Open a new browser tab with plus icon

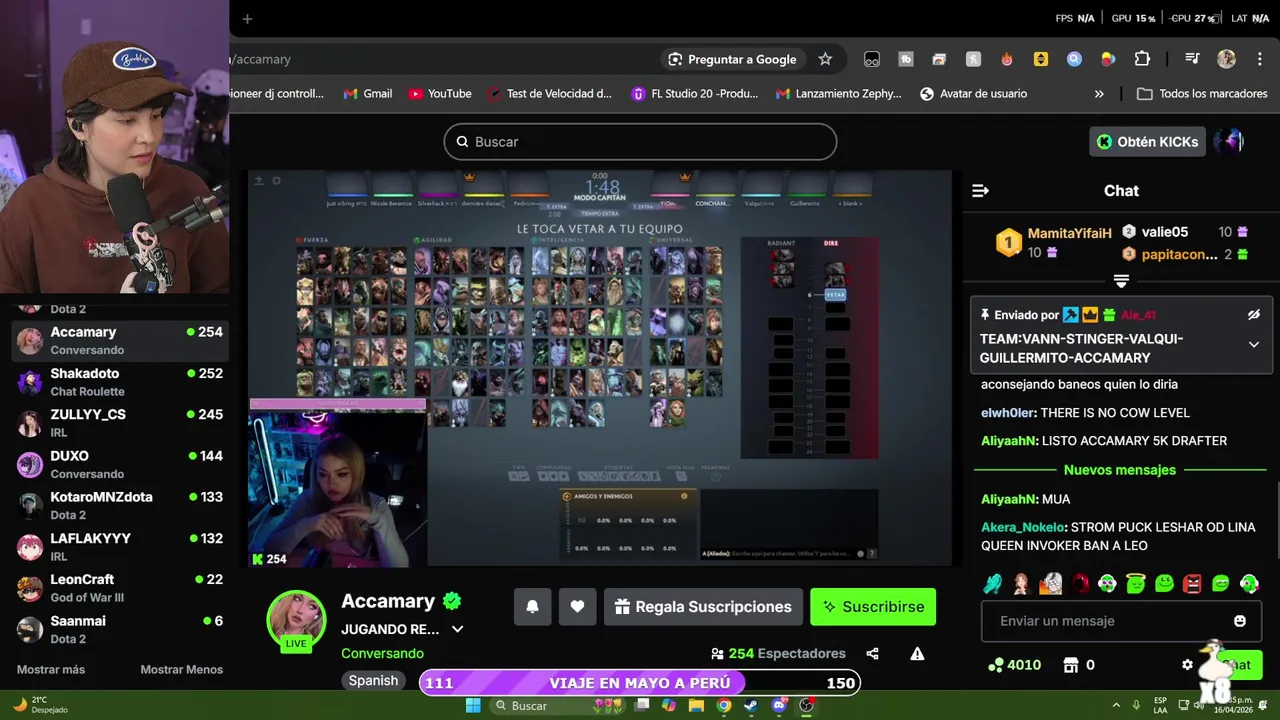(x=247, y=18)
